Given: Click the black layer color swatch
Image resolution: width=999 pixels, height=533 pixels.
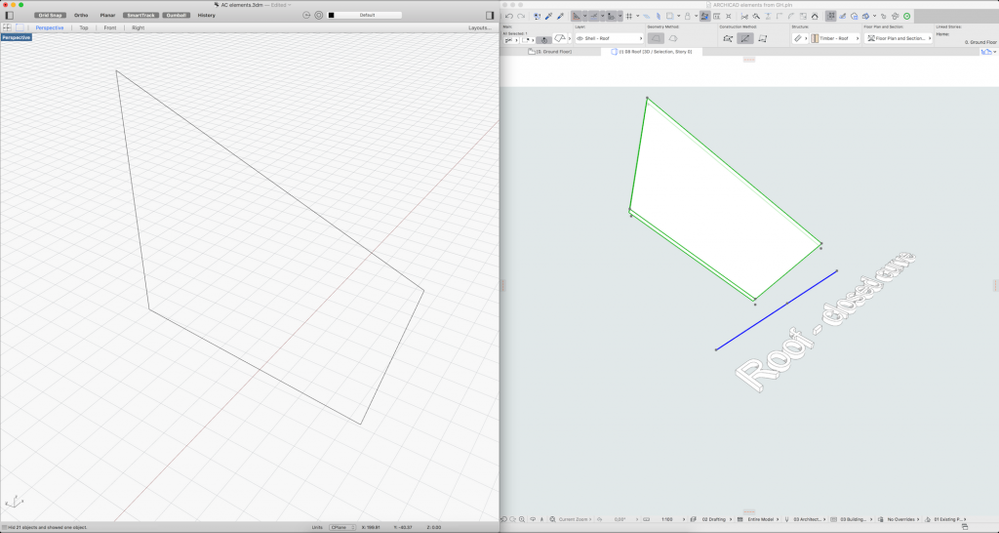Looking at the screenshot, I should click(332, 15).
